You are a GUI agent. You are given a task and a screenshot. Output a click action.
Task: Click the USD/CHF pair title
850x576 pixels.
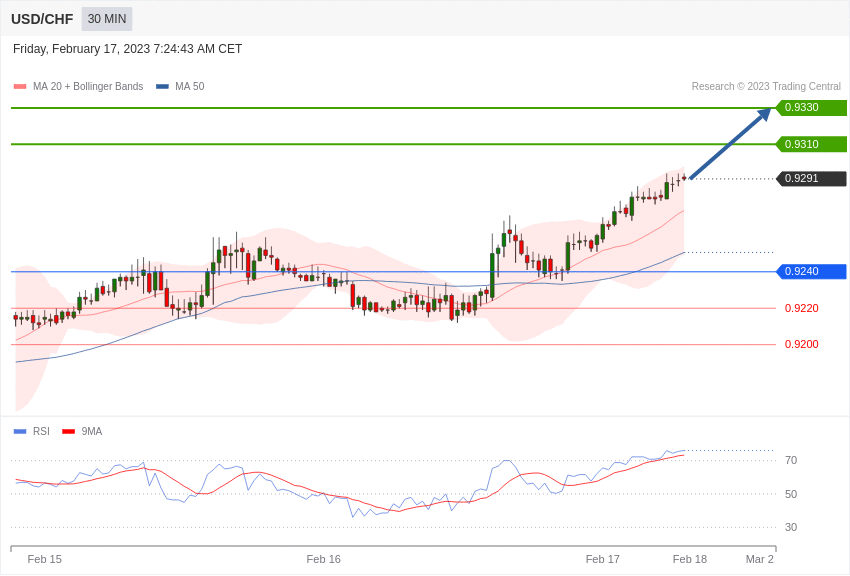tap(42, 20)
